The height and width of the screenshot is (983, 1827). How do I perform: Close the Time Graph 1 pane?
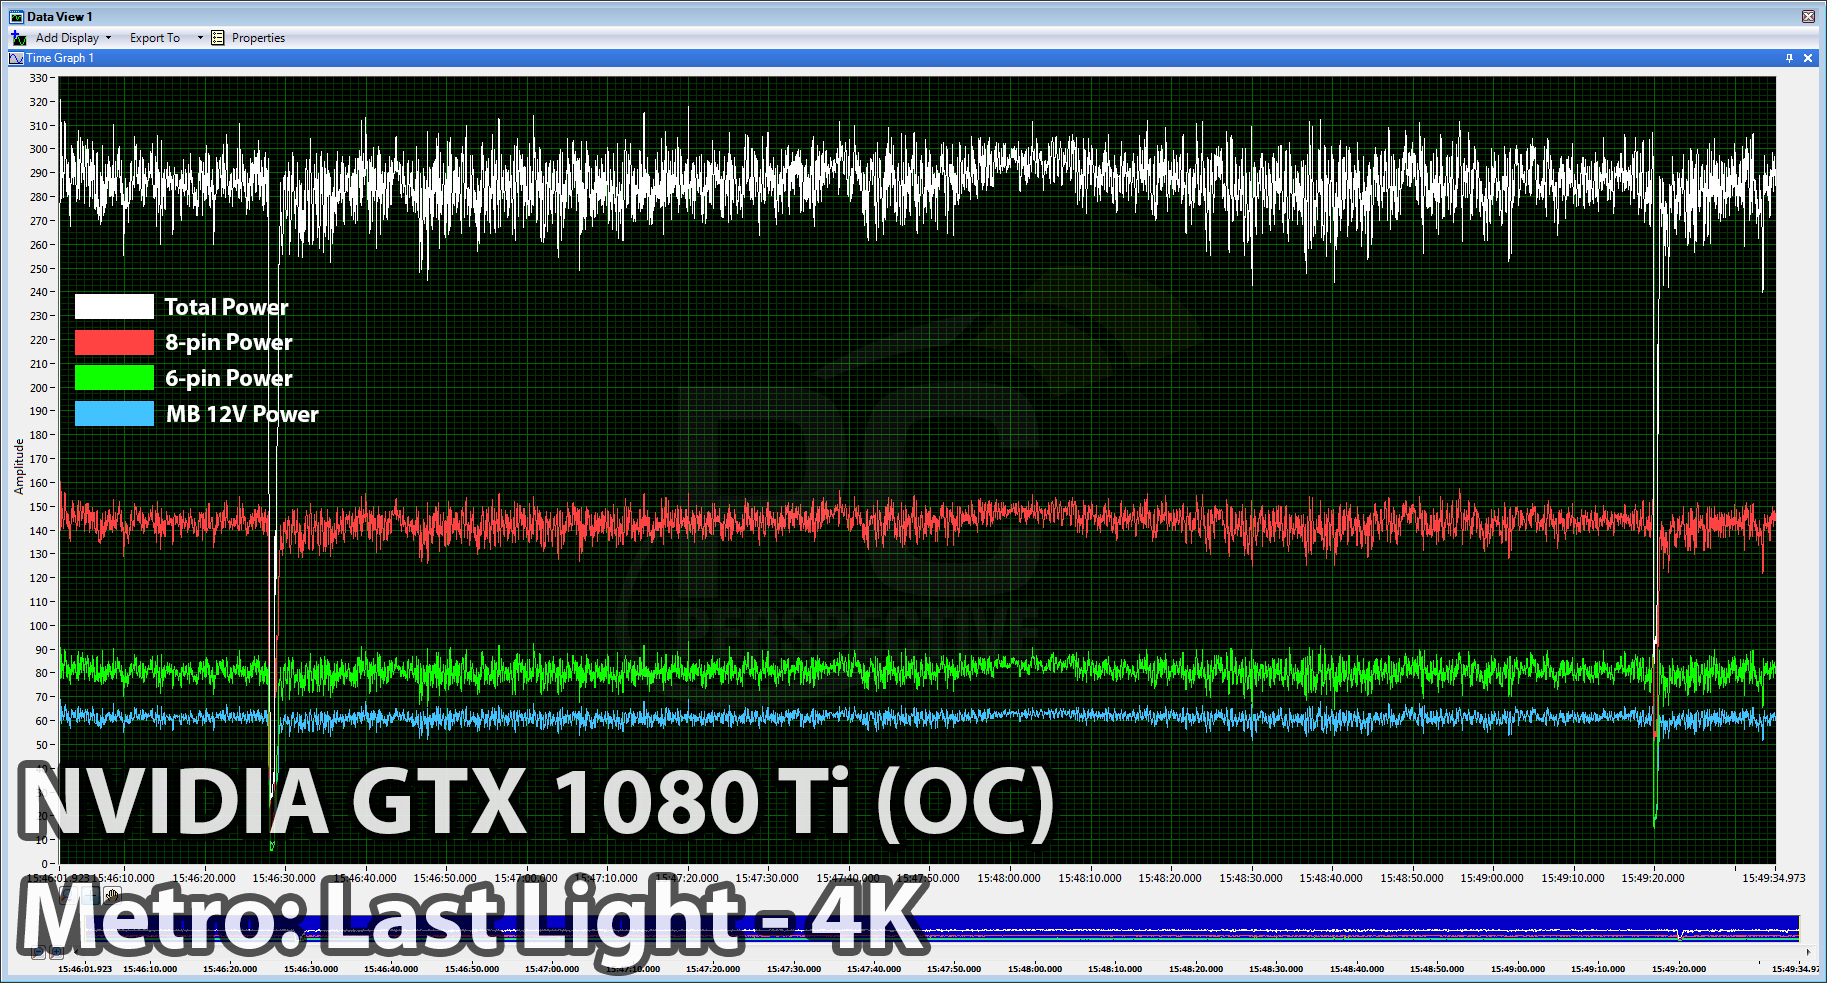(1808, 58)
